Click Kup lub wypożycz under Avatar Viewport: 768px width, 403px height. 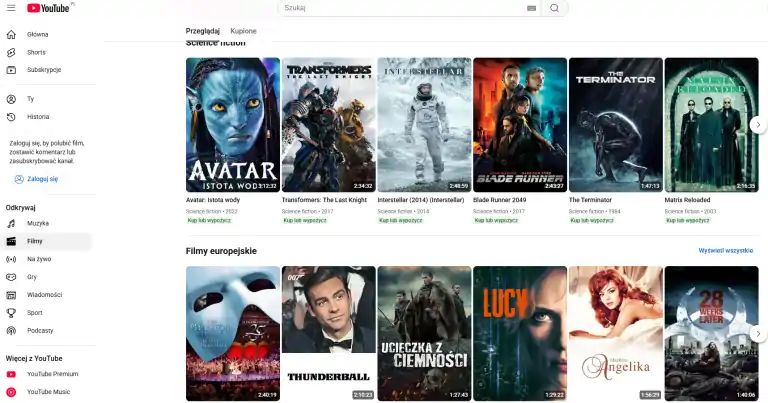(x=209, y=221)
